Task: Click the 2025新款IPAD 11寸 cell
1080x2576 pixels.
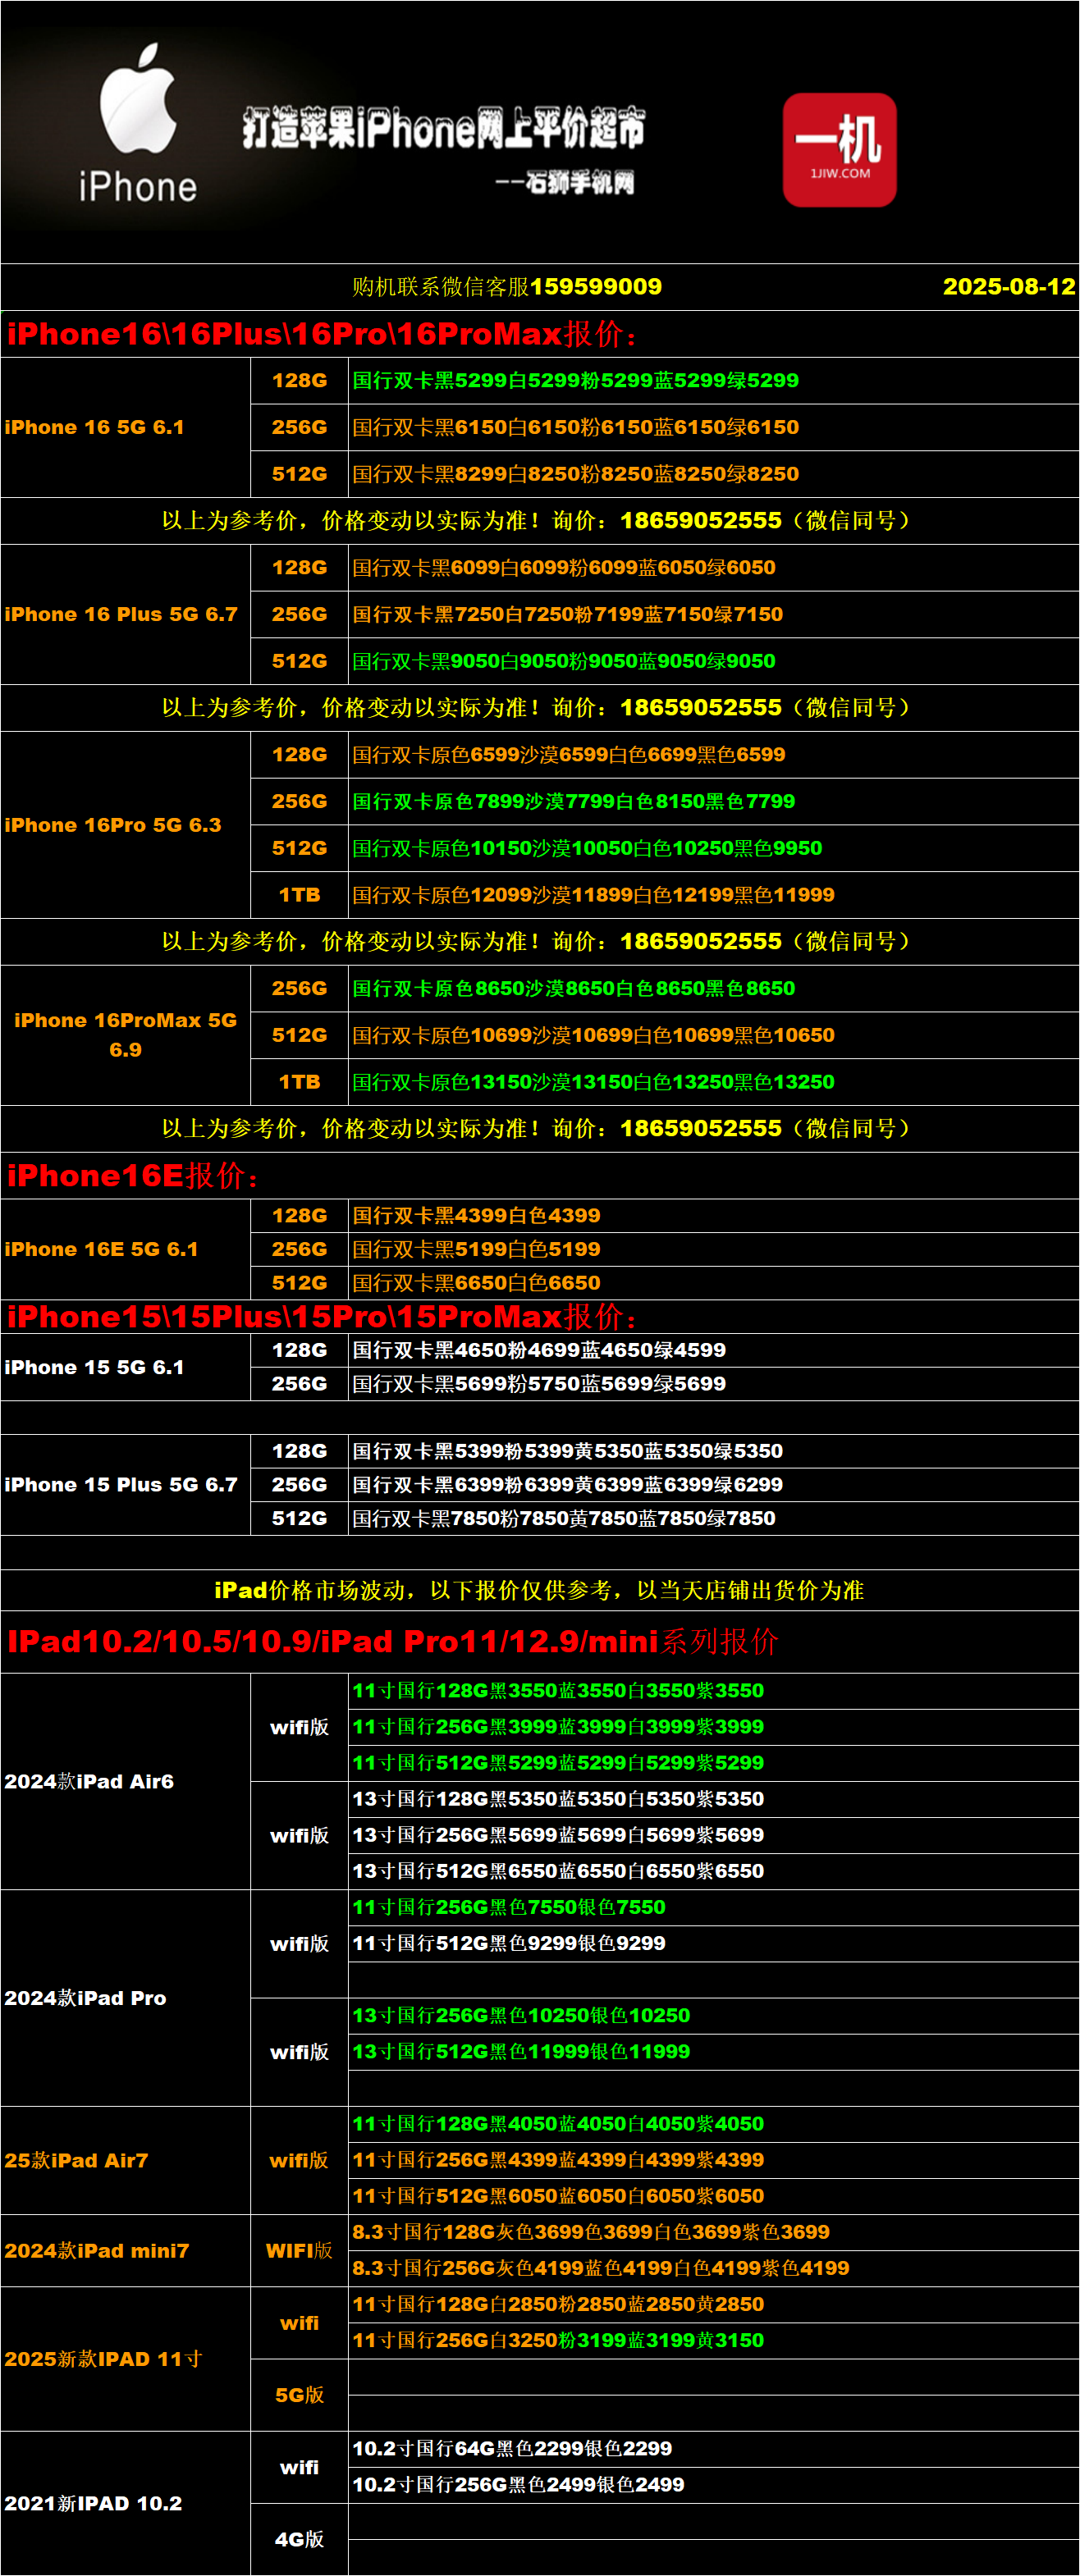Action: coord(125,2359)
